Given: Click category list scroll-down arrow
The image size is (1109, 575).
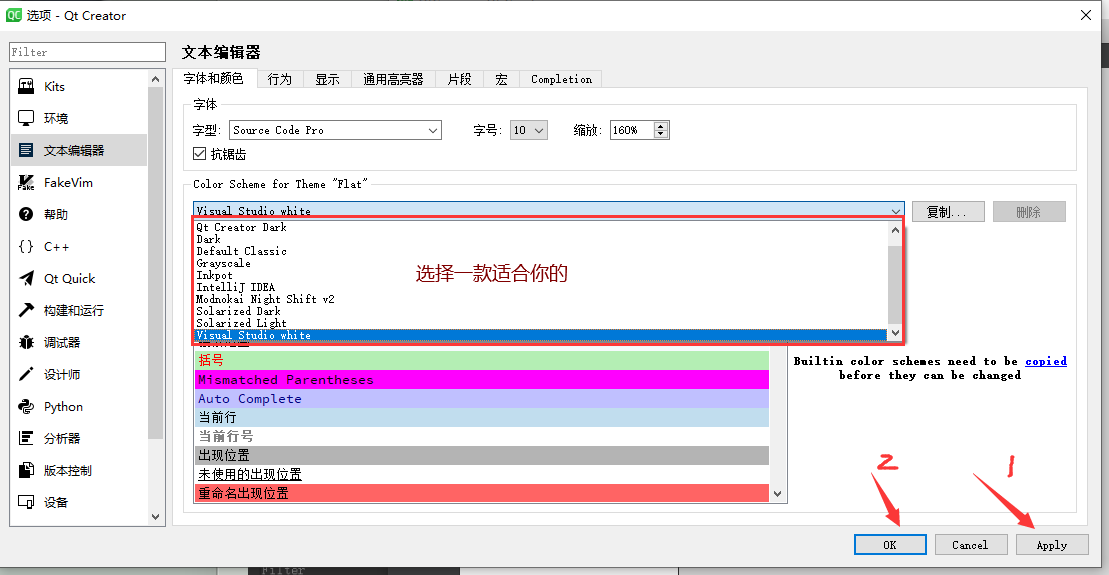Looking at the screenshot, I should tap(156, 517).
